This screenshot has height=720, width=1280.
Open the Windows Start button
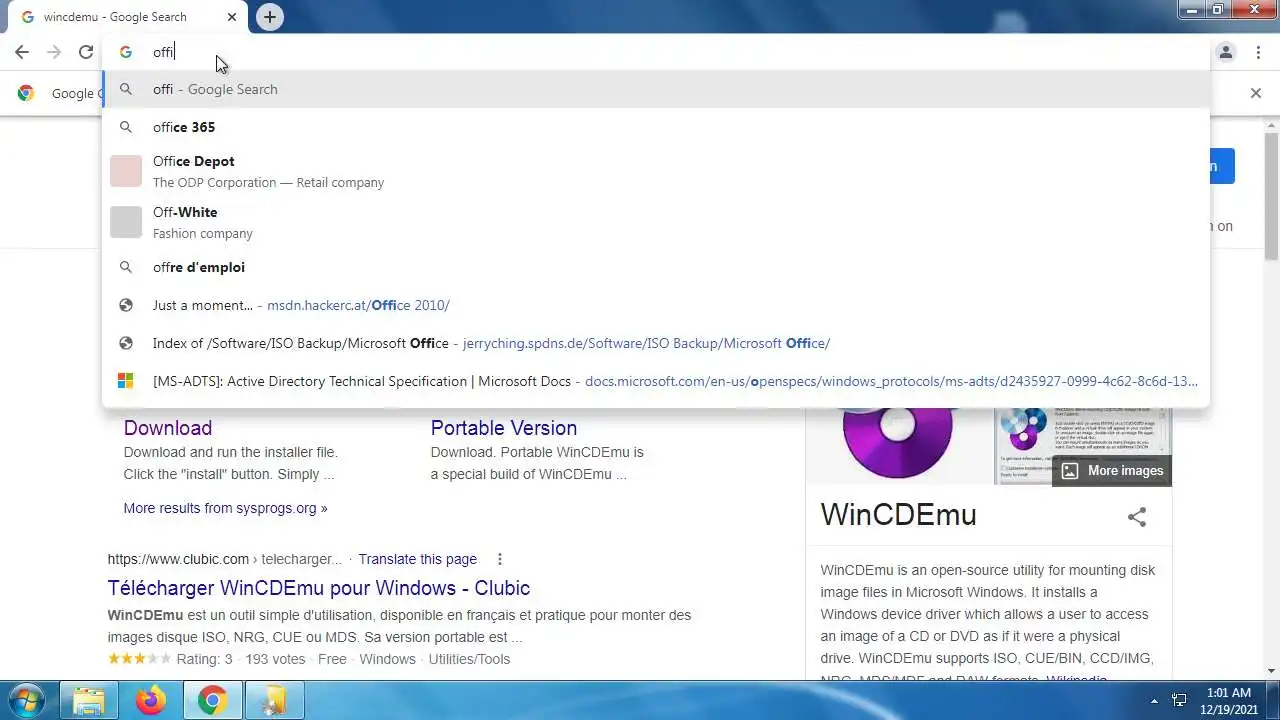pos(28,700)
